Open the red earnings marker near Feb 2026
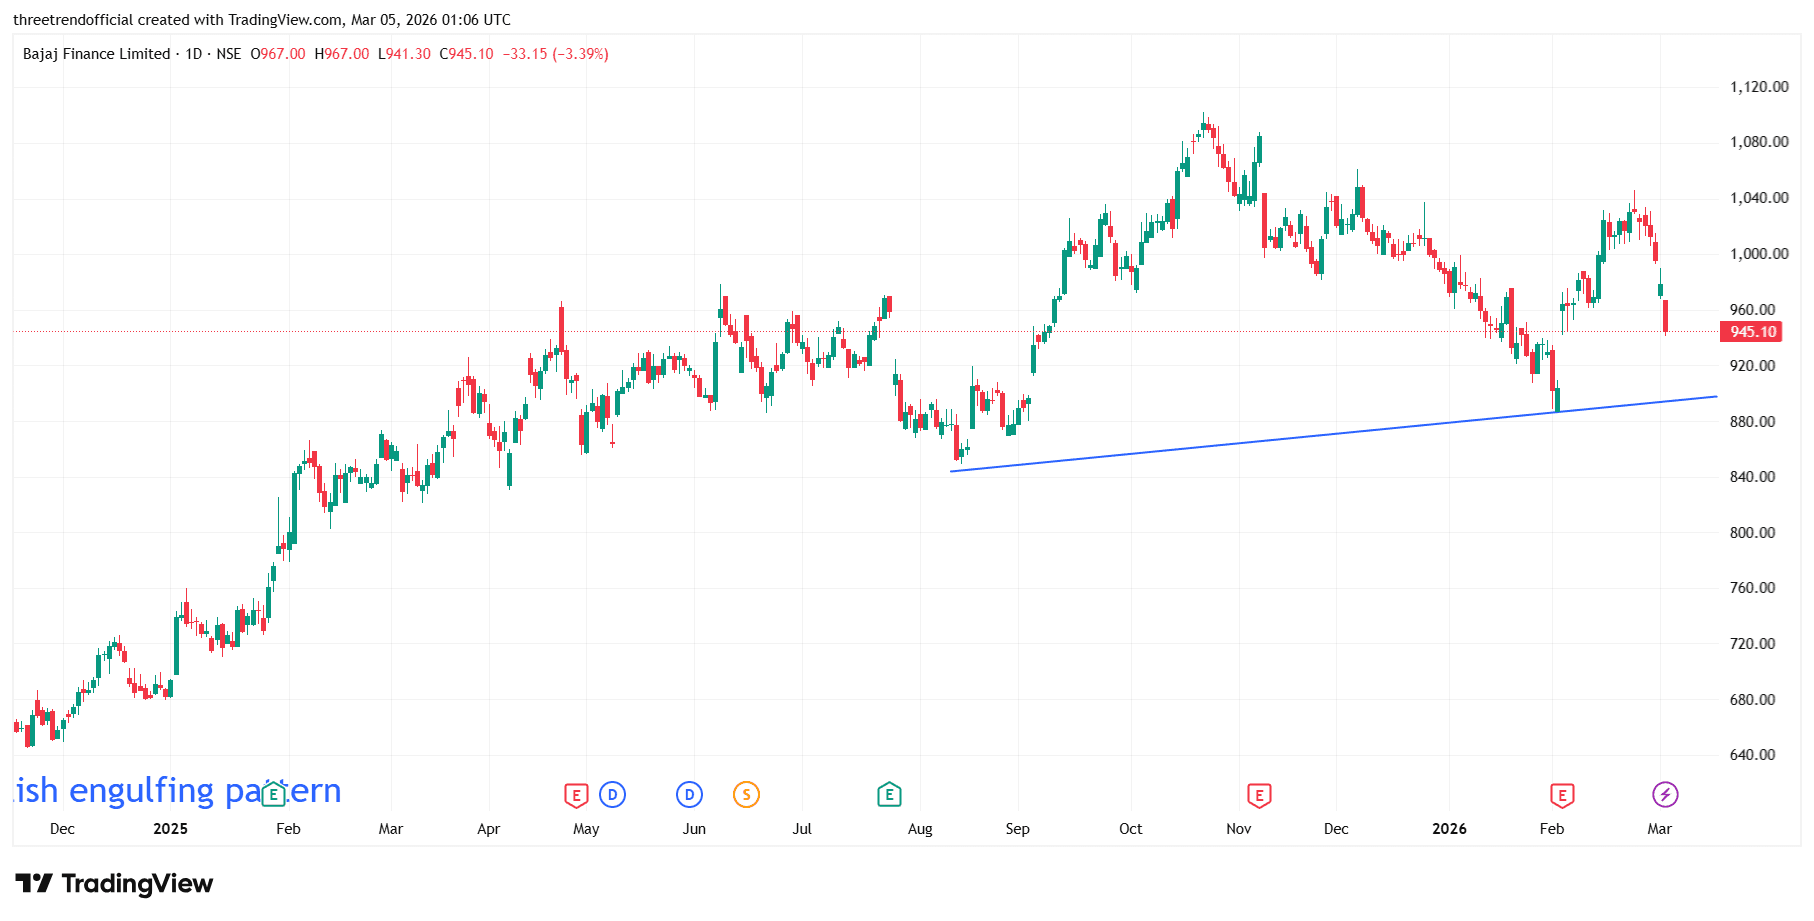The height and width of the screenshot is (921, 1814). [x=1561, y=795]
